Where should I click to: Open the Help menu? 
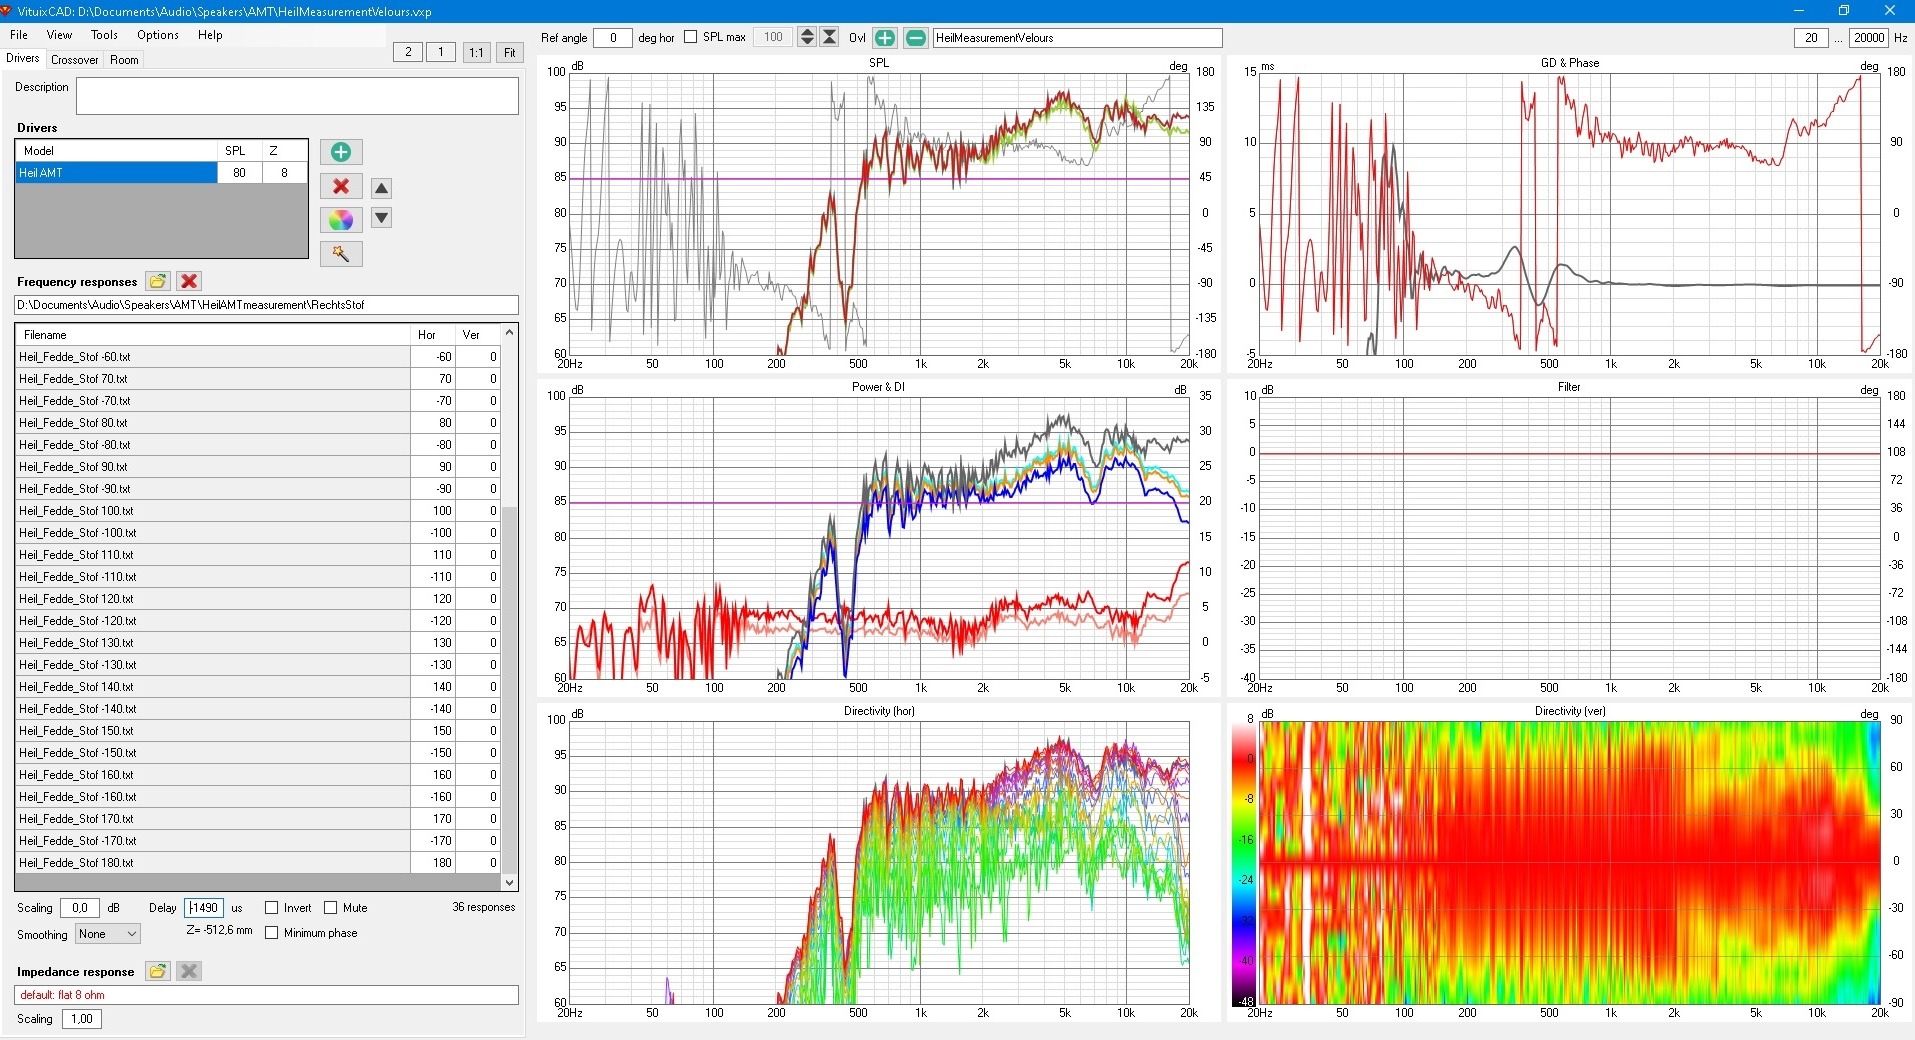(x=210, y=35)
